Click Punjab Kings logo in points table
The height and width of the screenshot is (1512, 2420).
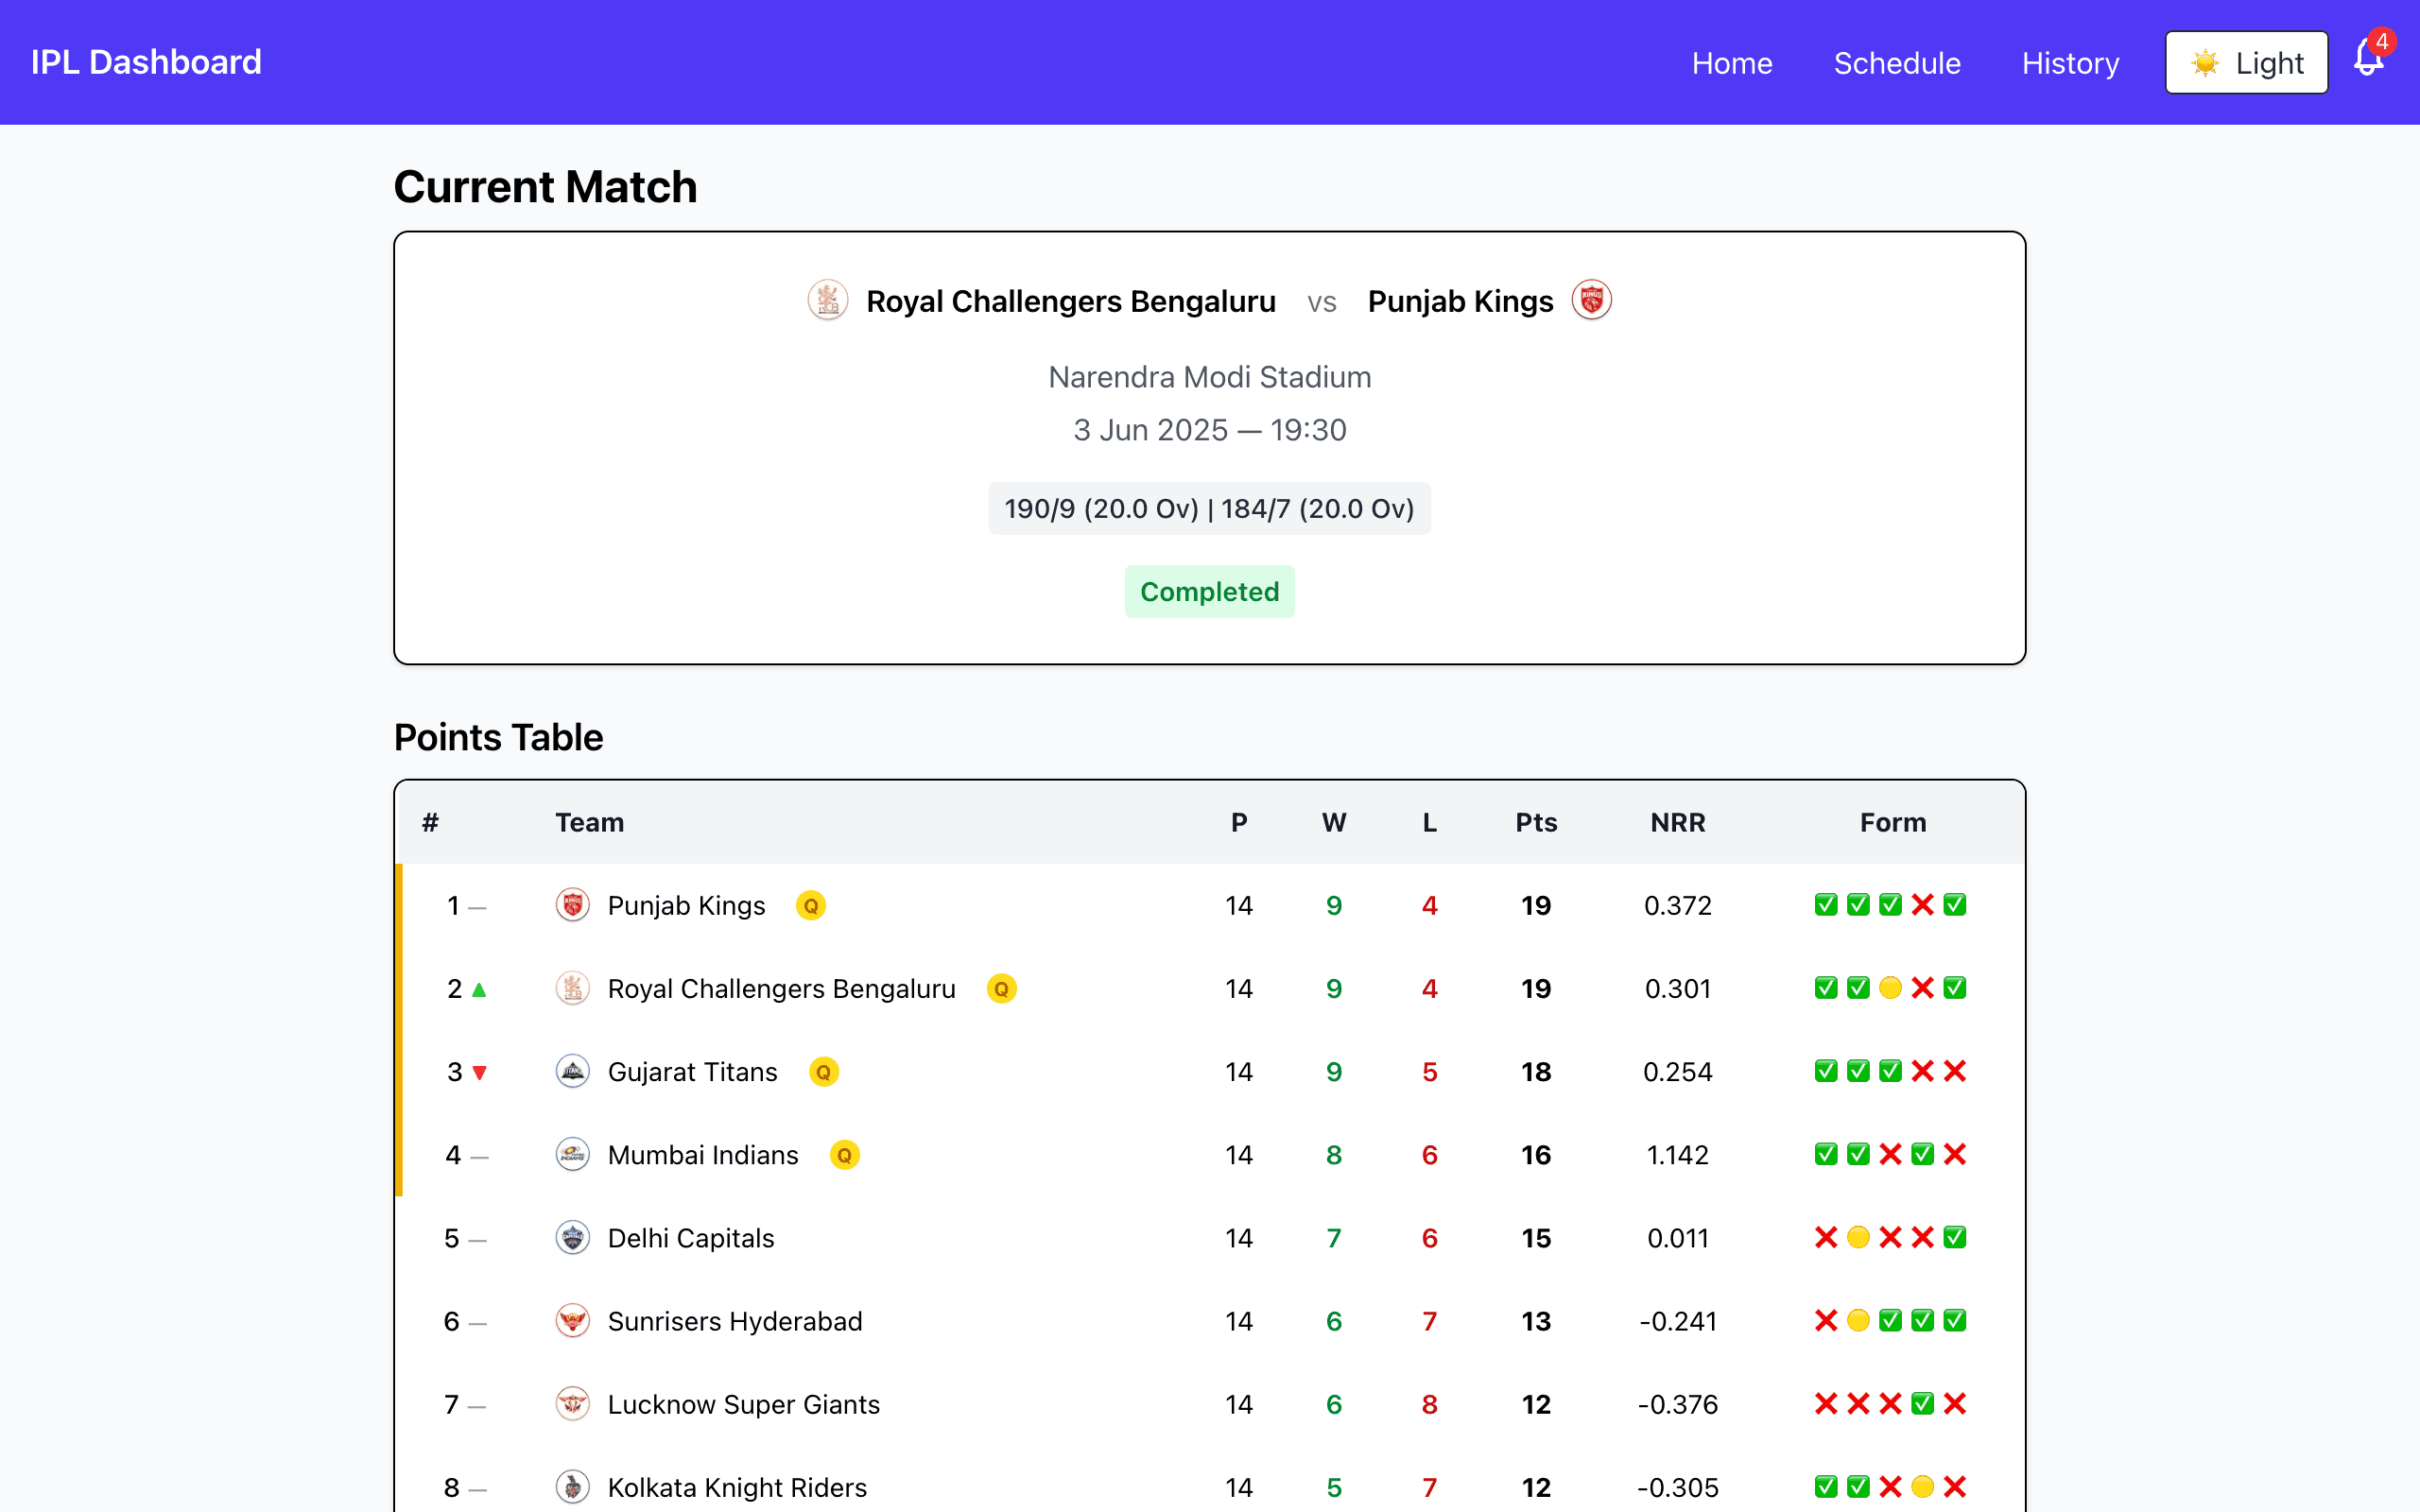(573, 906)
